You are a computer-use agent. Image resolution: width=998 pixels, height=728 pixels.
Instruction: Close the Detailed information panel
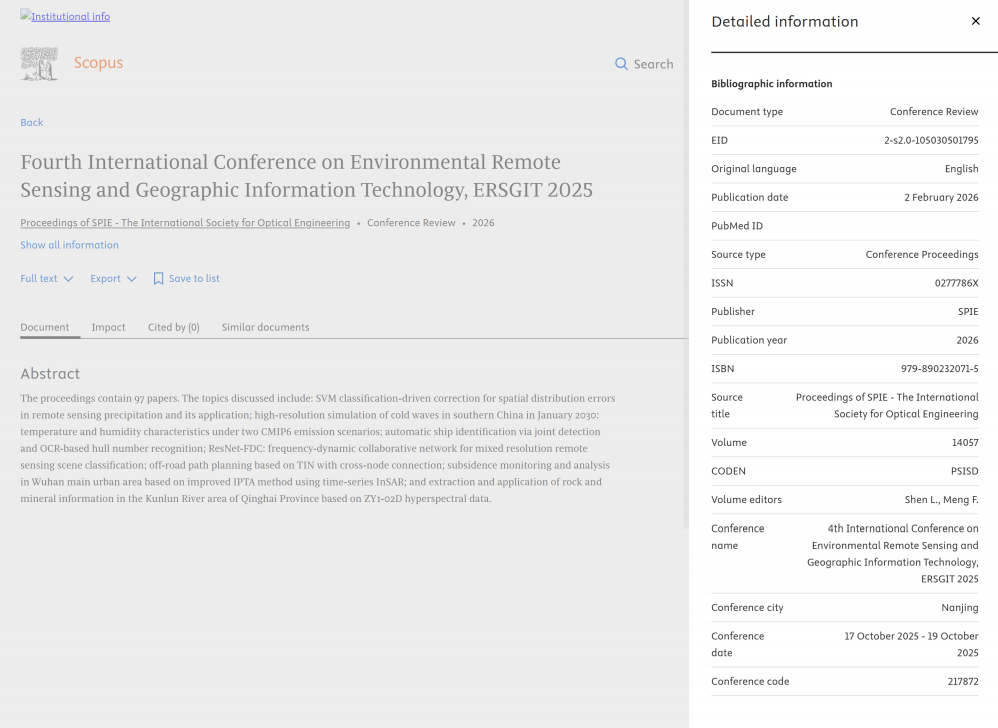(x=975, y=21)
